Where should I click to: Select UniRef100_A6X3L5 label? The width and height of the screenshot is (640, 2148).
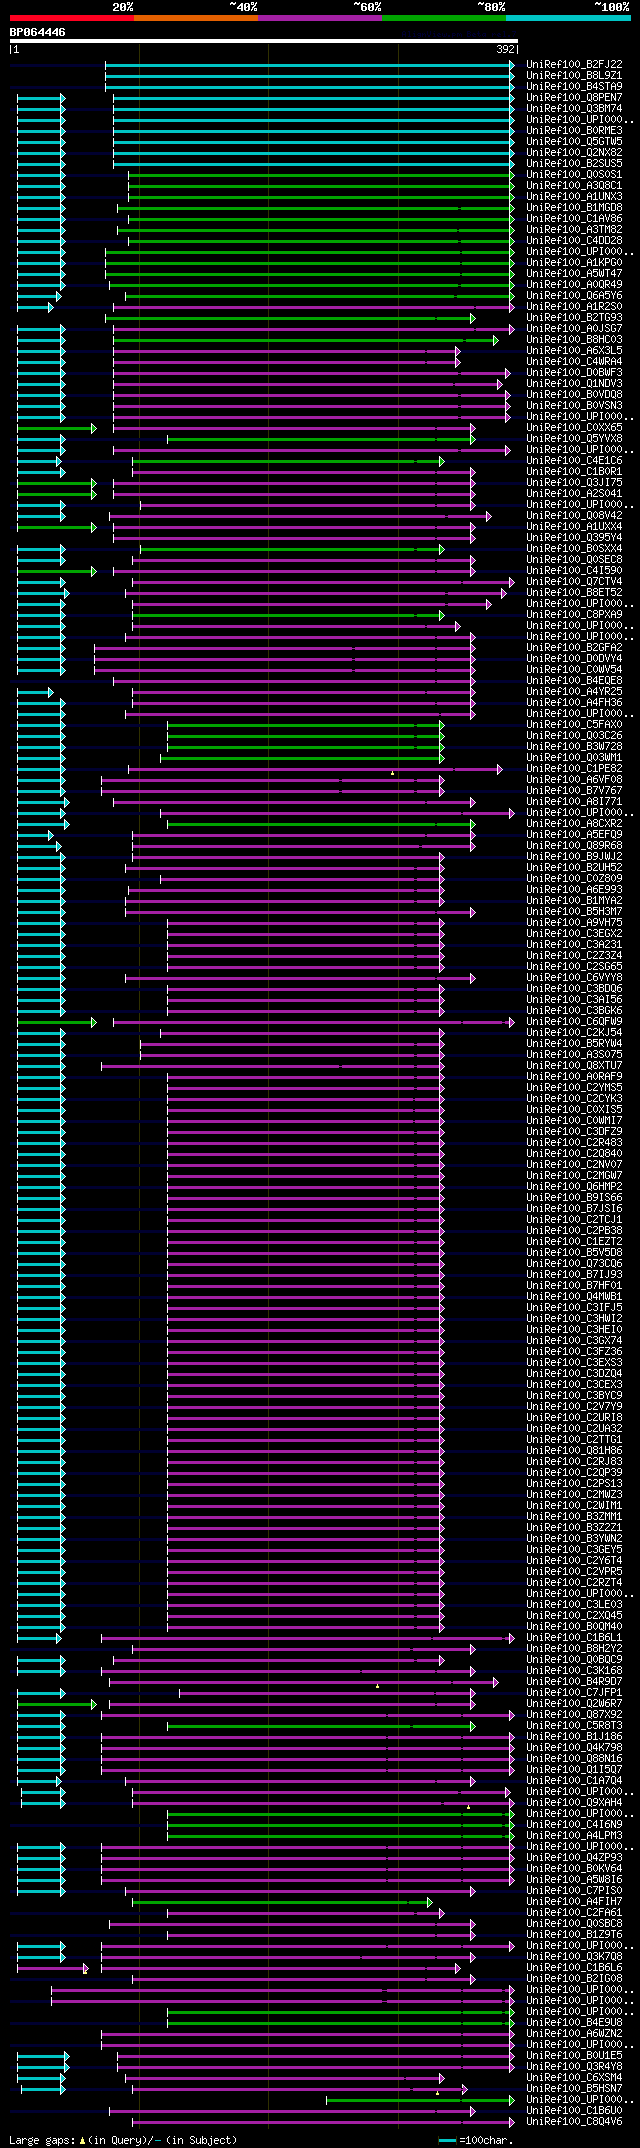pyautogui.click(x=574, y=350)
